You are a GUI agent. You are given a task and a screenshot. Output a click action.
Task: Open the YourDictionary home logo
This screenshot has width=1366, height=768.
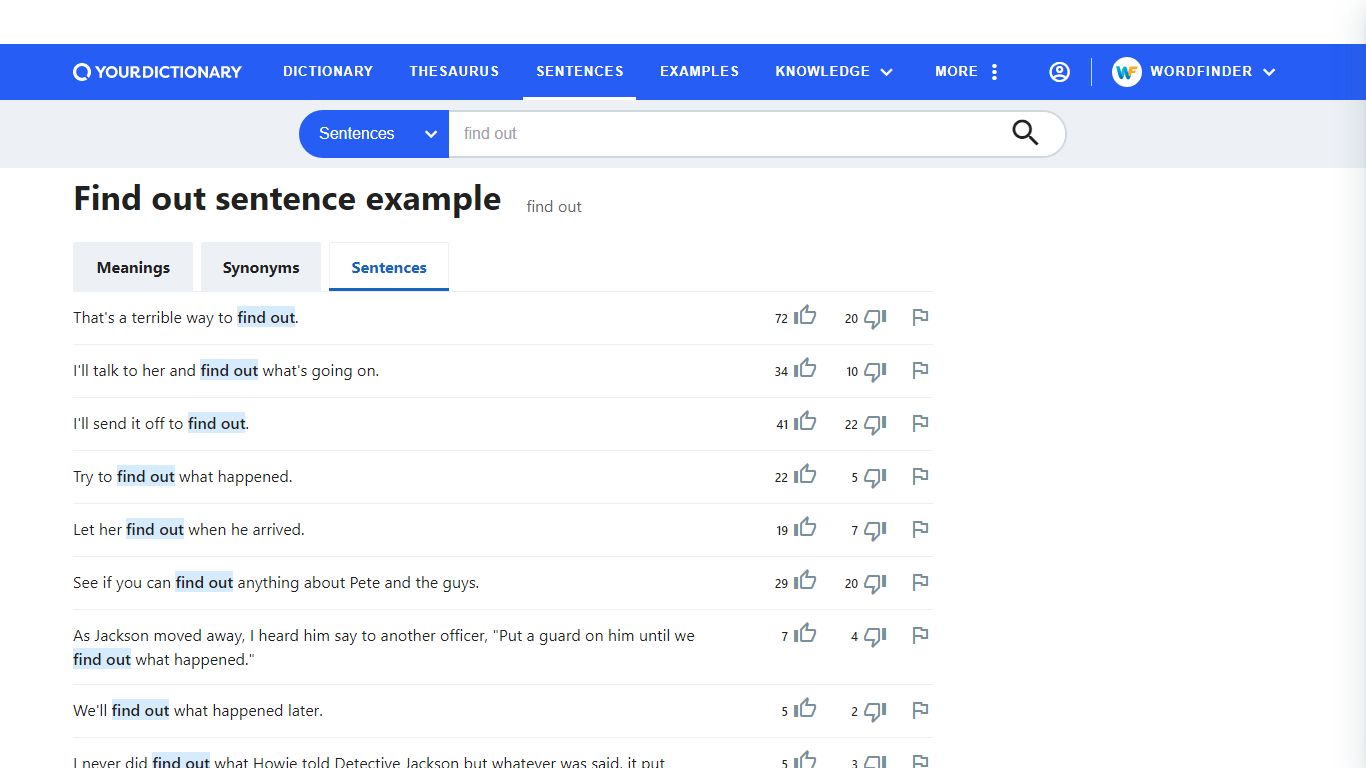click(157, 72)
